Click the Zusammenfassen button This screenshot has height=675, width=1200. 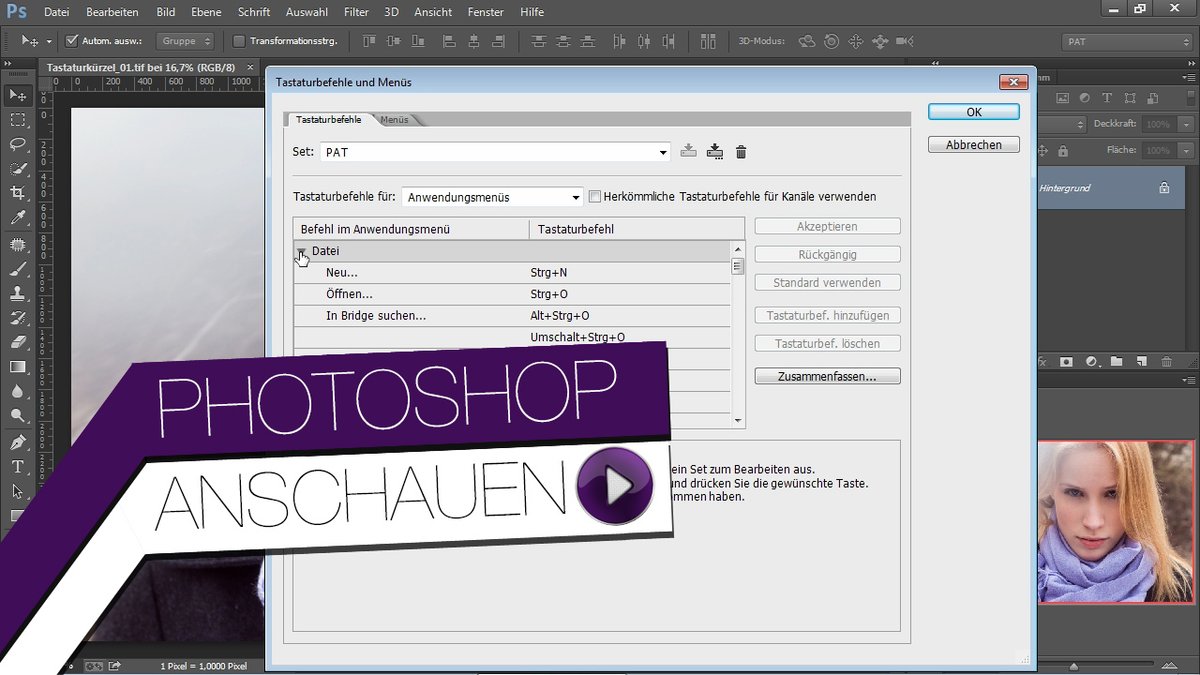(x=827, y=375)
